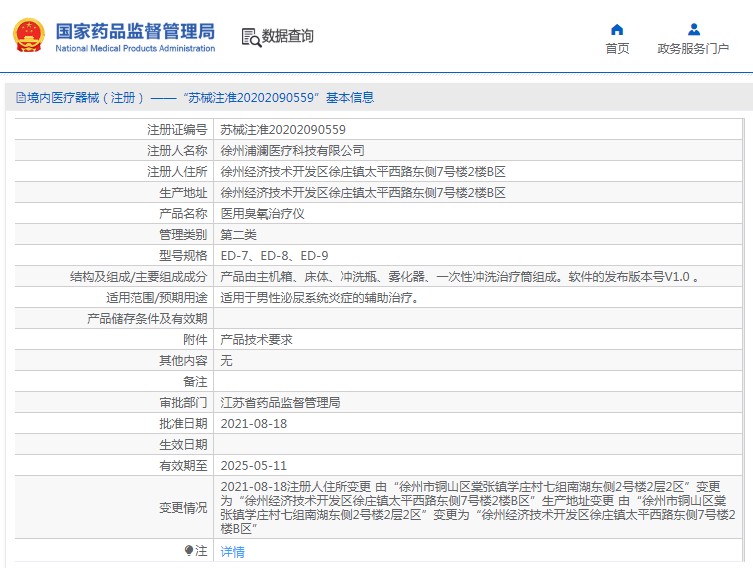Click the 其他内容 value 无
This screenshot has width=753, height=568.
pyautogui.click(x=226, y=361)
